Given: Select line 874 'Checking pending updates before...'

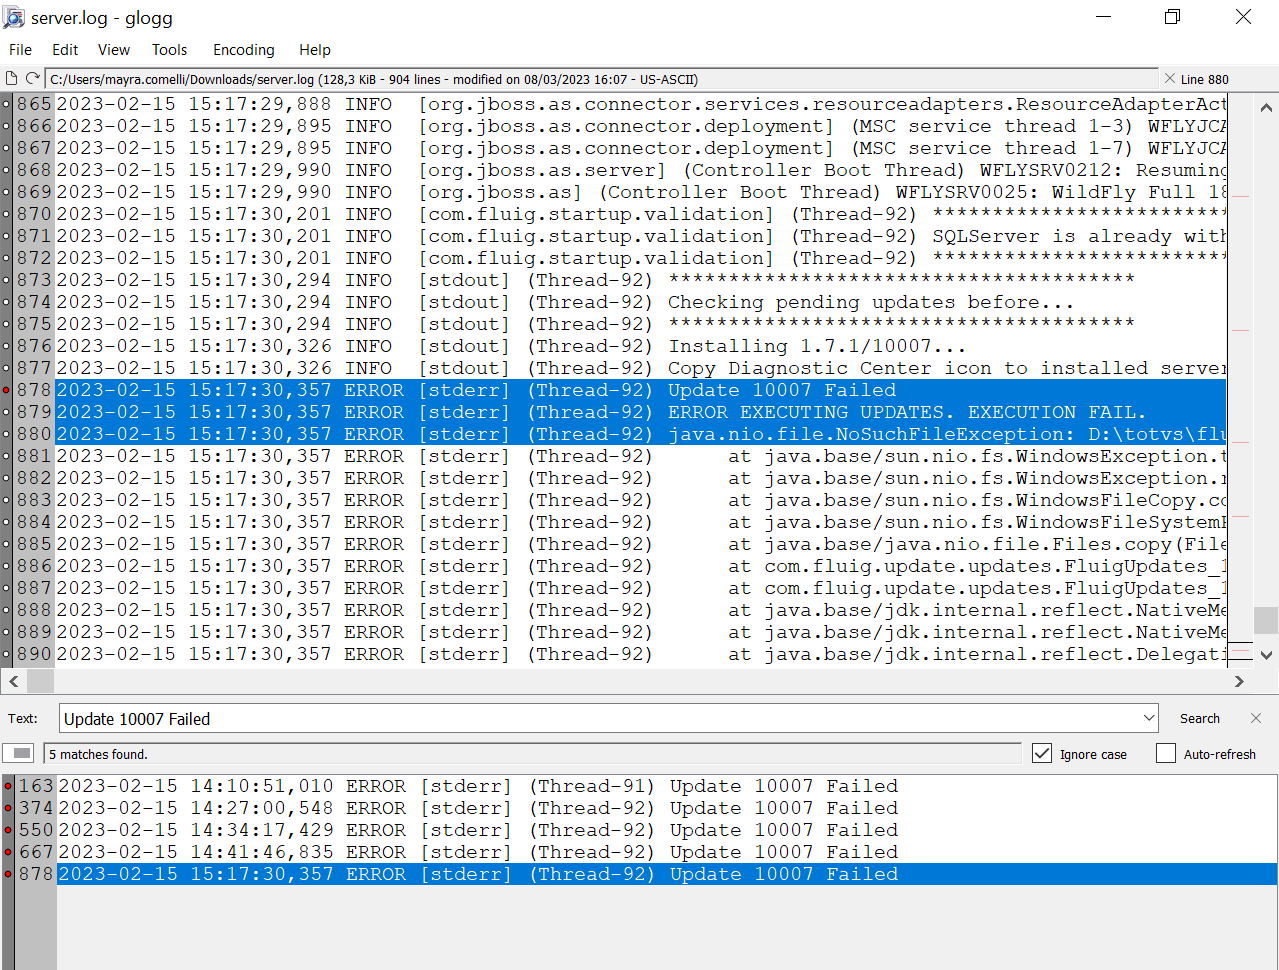Looking at the screenshot, I should point(640,302).
